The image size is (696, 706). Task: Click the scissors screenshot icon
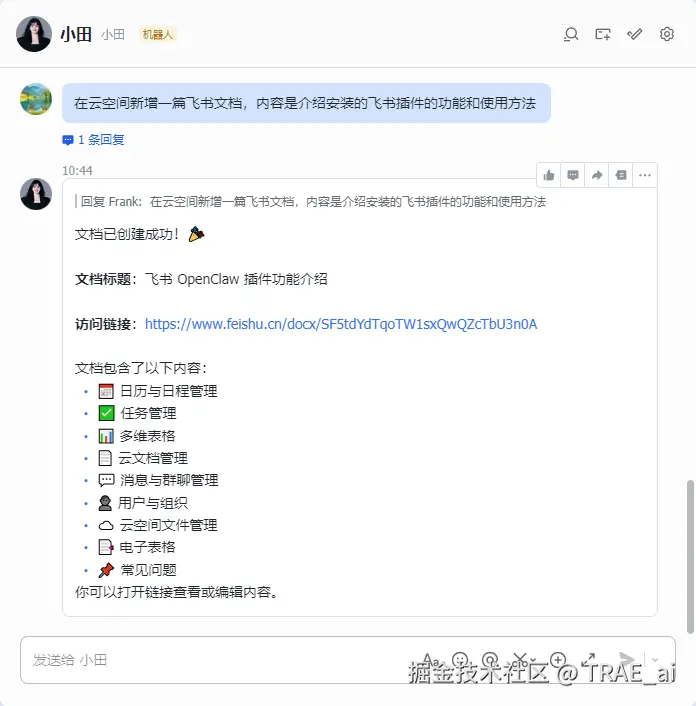pos(520,660)
